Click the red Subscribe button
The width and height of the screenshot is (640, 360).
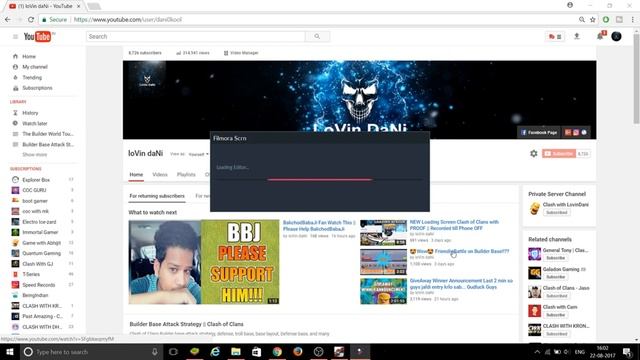point(559,153)
